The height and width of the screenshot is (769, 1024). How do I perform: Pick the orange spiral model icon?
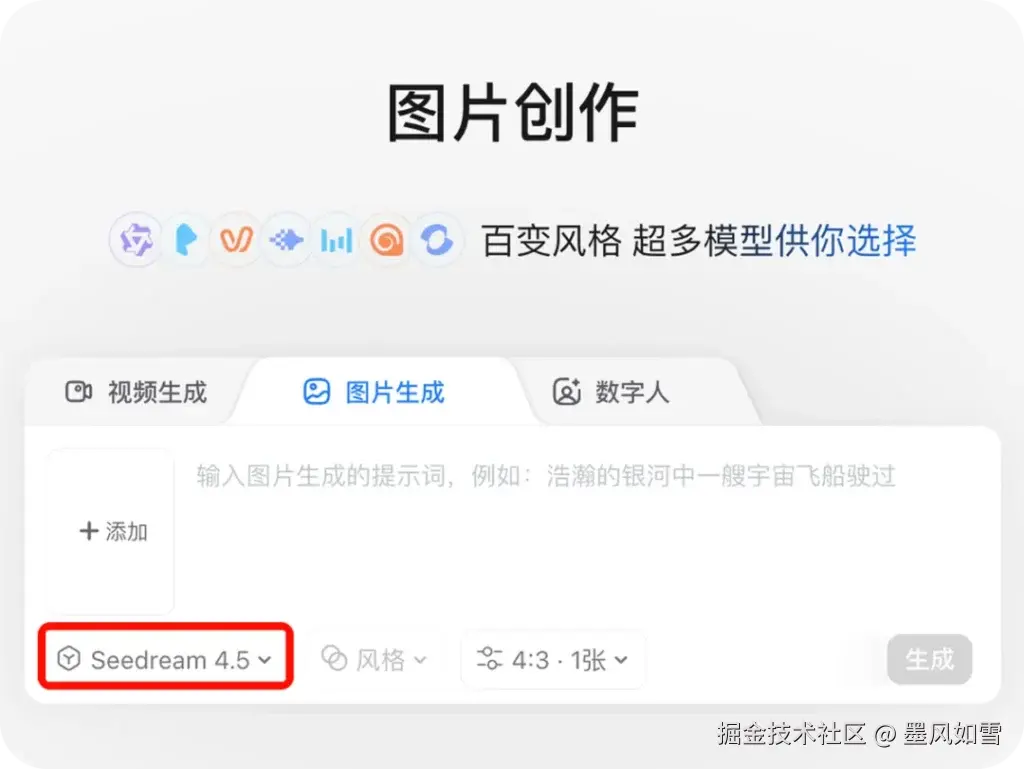point(387,240)
